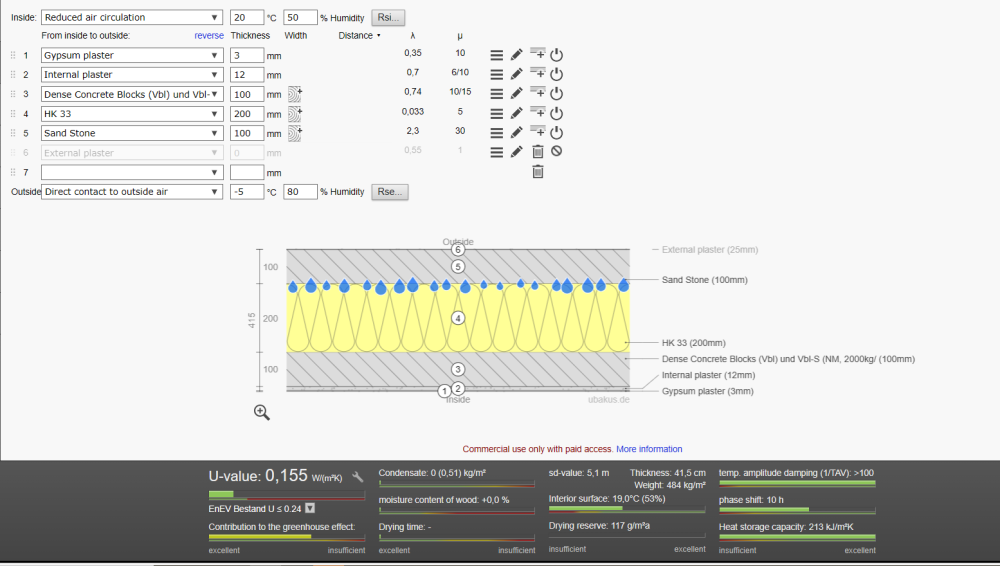
Task: Click the Interior surface rating bar
Action: 627,509
